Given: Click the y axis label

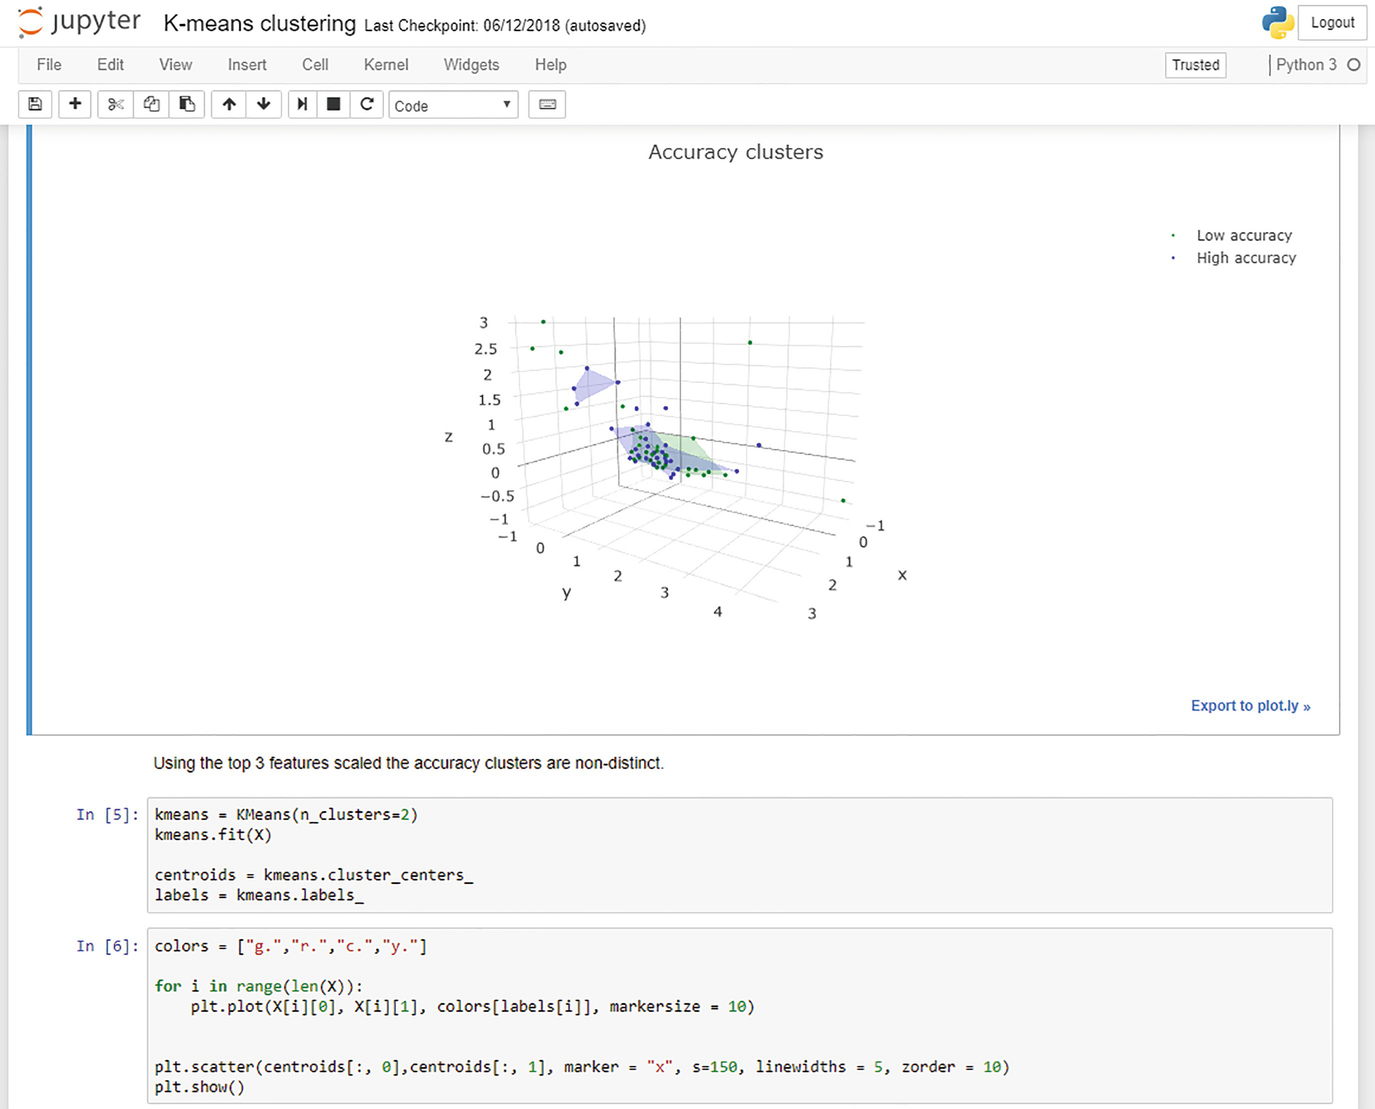Looking at the screenshot, I should point(567,592).
